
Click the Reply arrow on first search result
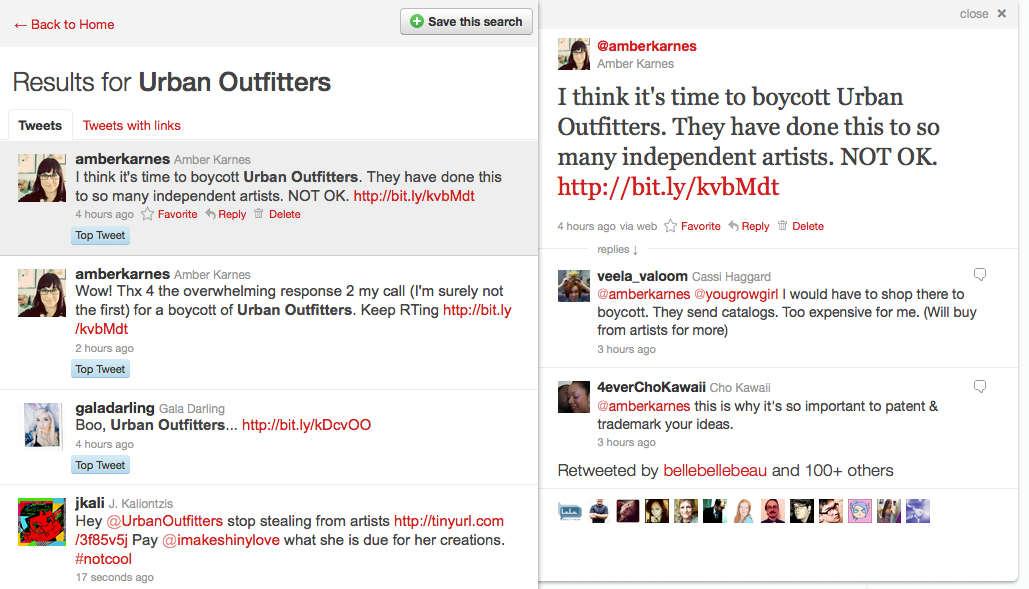coord(211,214)
